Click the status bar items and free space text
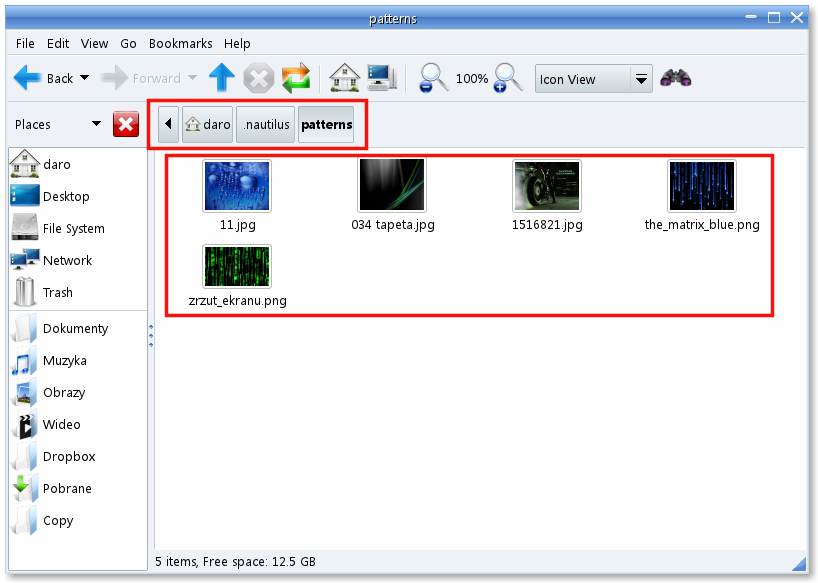 235,562
